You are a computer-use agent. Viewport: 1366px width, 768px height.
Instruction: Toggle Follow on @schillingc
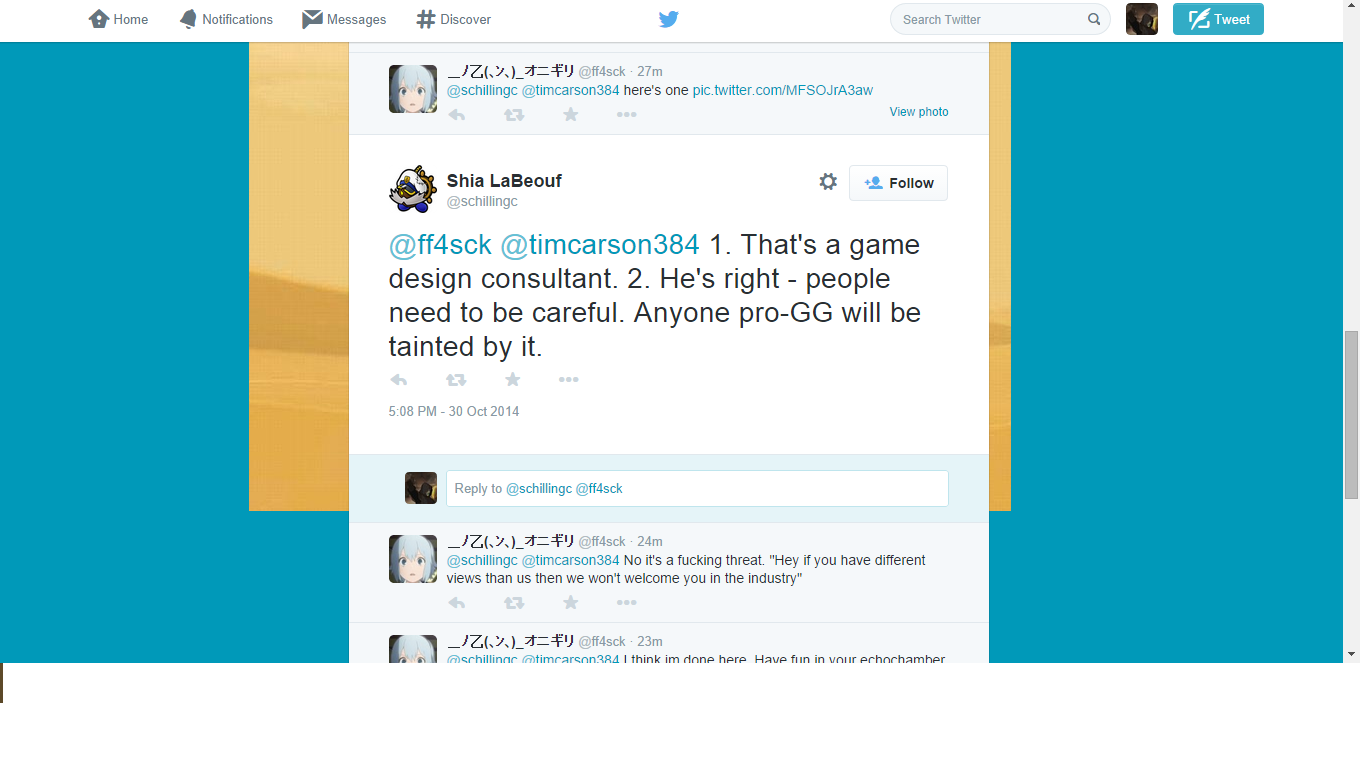pyautogui.click(x=897, y=183)
